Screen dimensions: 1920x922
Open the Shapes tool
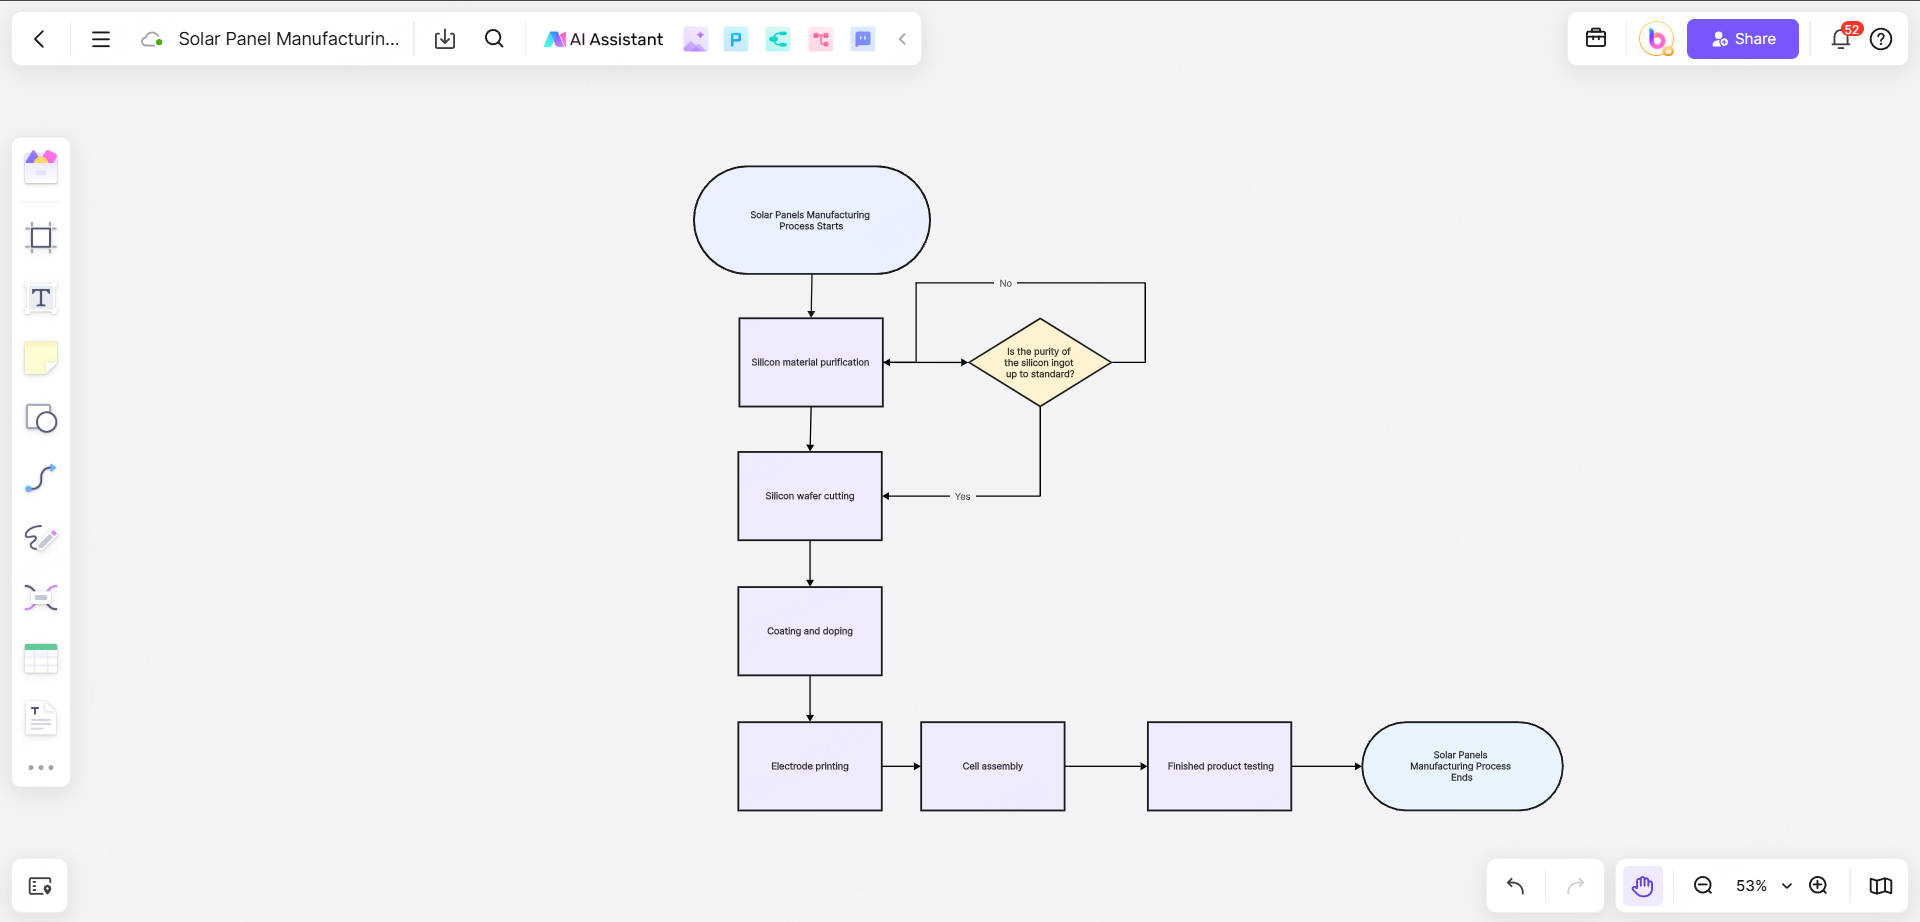pyautogui.click(x=41, y=418)
